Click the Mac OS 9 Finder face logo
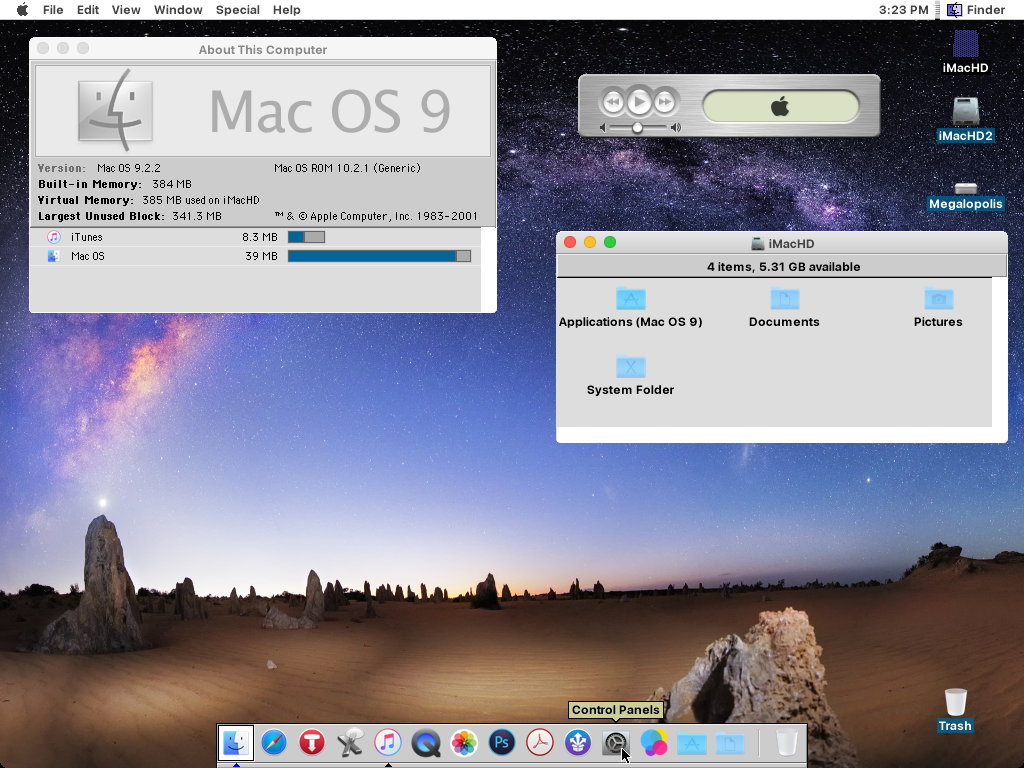This screenshot has width=1024, height=768. 116,110
